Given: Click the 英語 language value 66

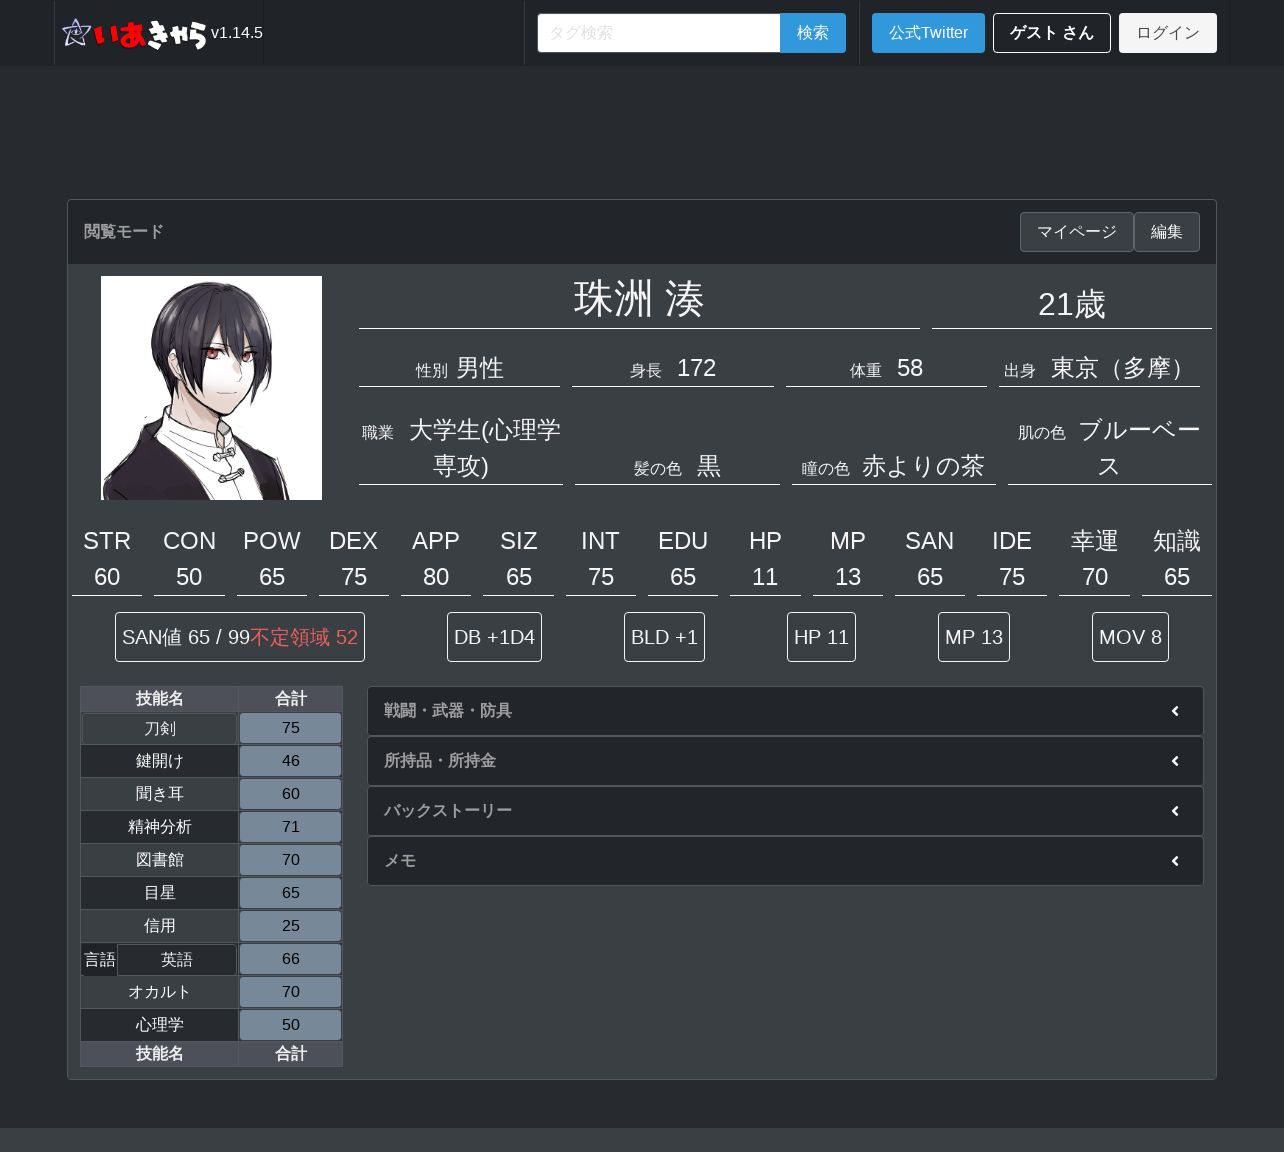Looking at the screenshot, I should coord(291,959).
